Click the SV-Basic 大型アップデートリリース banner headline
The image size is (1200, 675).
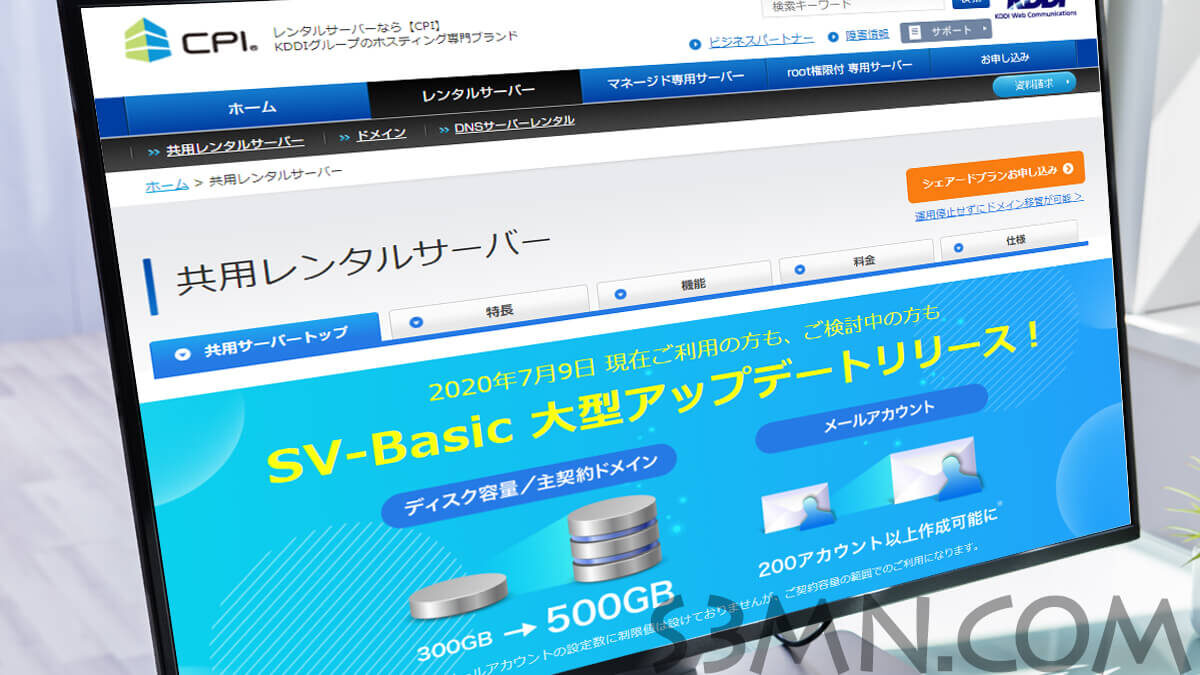click(x=654, y=403)
